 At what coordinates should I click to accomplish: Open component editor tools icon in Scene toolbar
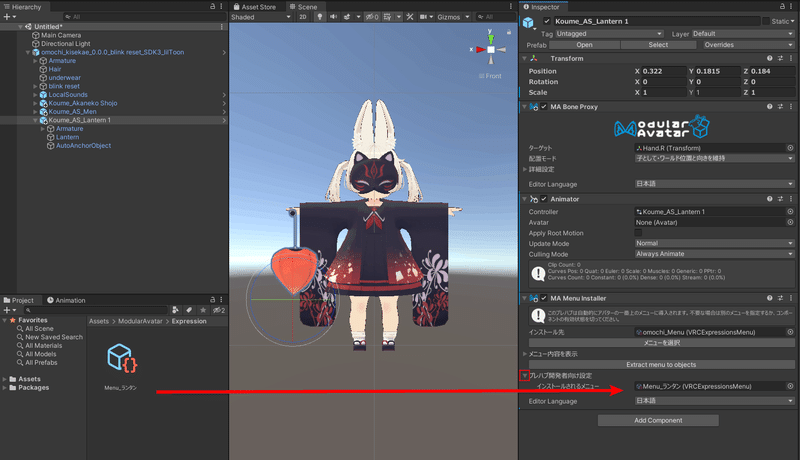[x=410, y=17]
